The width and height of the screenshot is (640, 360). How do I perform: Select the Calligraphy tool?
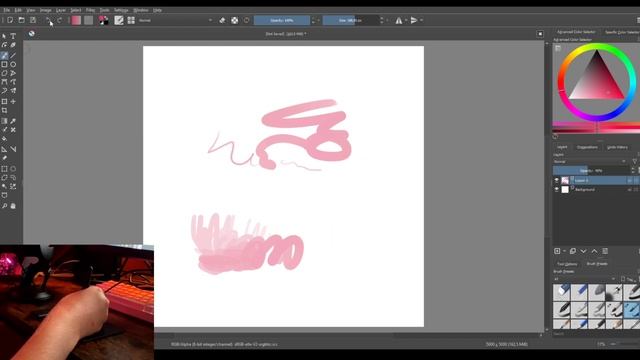click(13, 45)
